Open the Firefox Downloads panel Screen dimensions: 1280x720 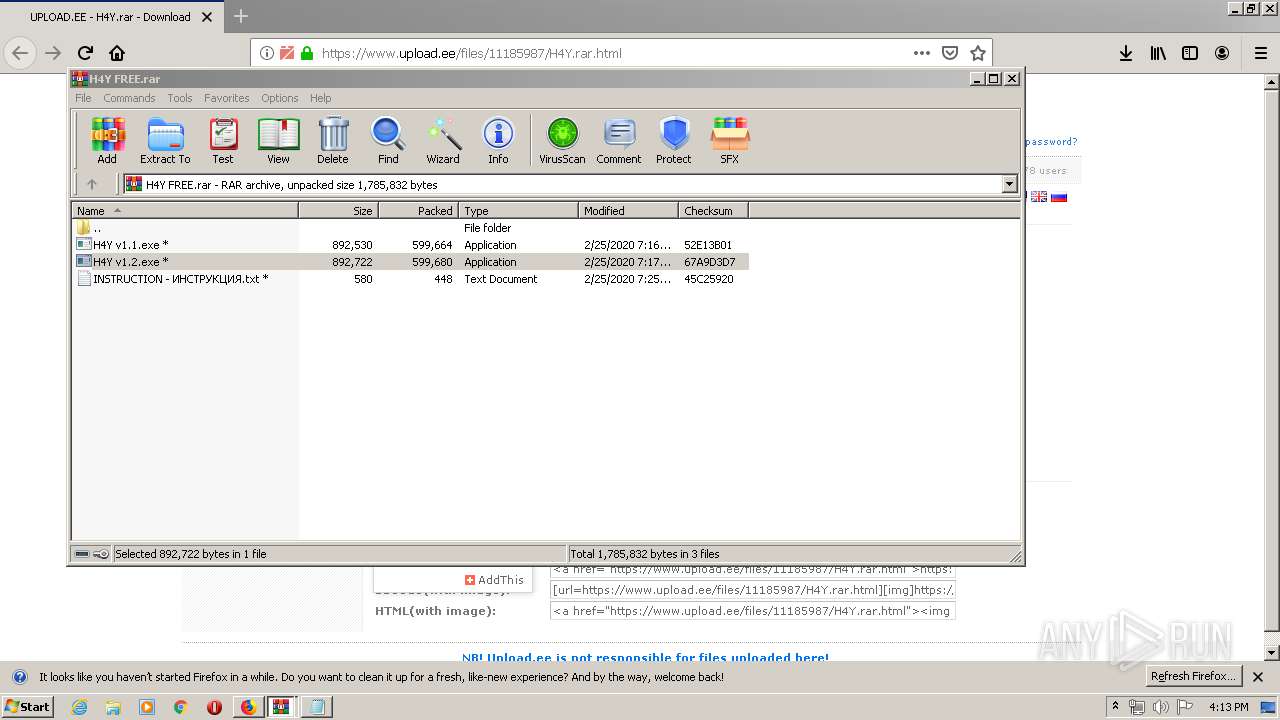pyautogui.click(x=1126, y=53)
